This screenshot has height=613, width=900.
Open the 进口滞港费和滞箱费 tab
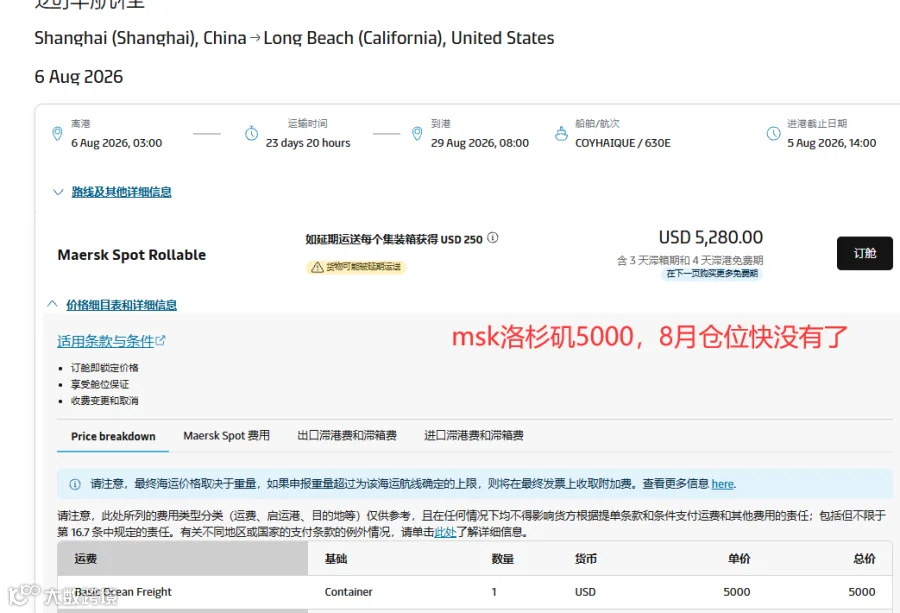(474, 436)
